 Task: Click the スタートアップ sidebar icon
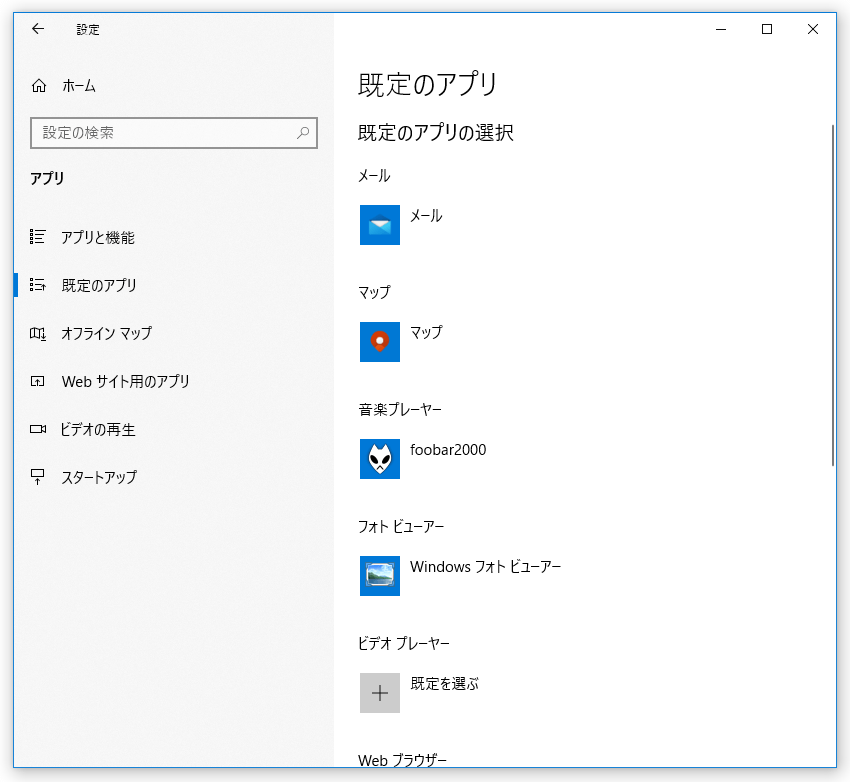point(37,477)
